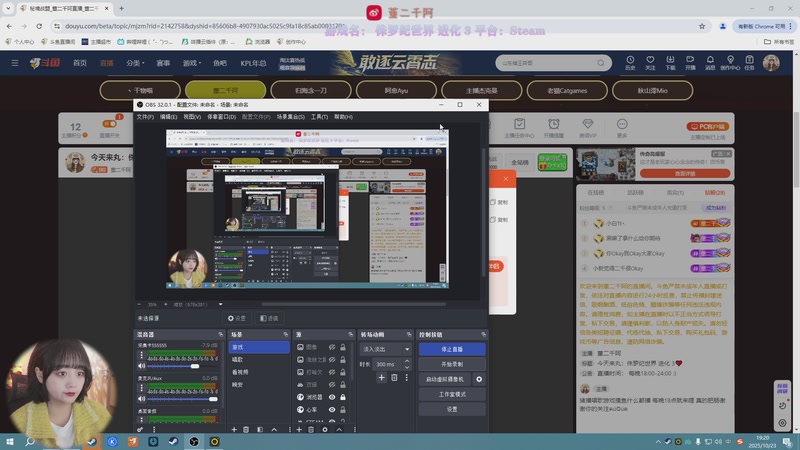800x450 pixels.
Task: Open 老猫Catgames streamer pill on Douyu
Action: point(567,90)
